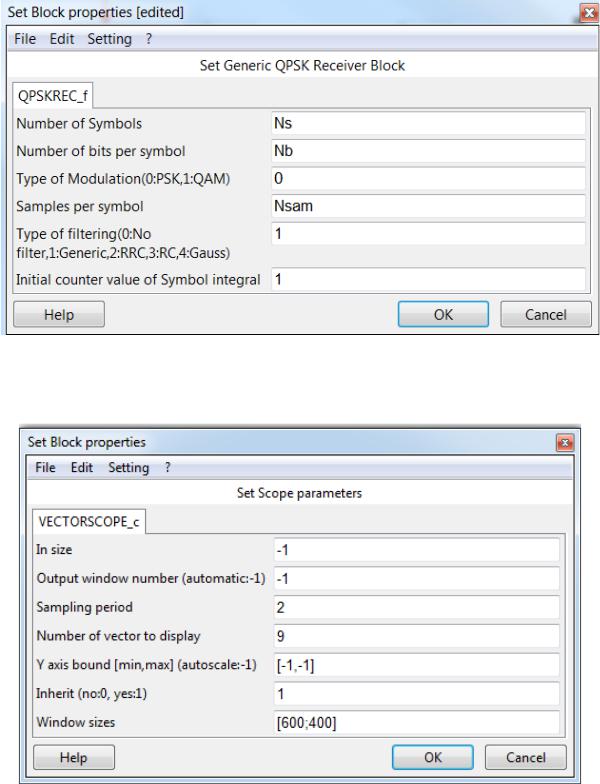Open Setting menu in QPSK Receiver dialog

click(110, 39)
